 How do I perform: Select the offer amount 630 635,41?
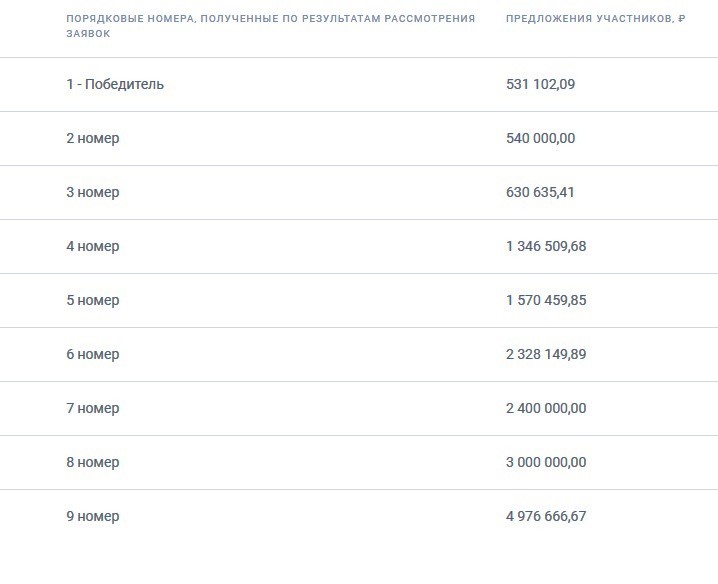540,192
